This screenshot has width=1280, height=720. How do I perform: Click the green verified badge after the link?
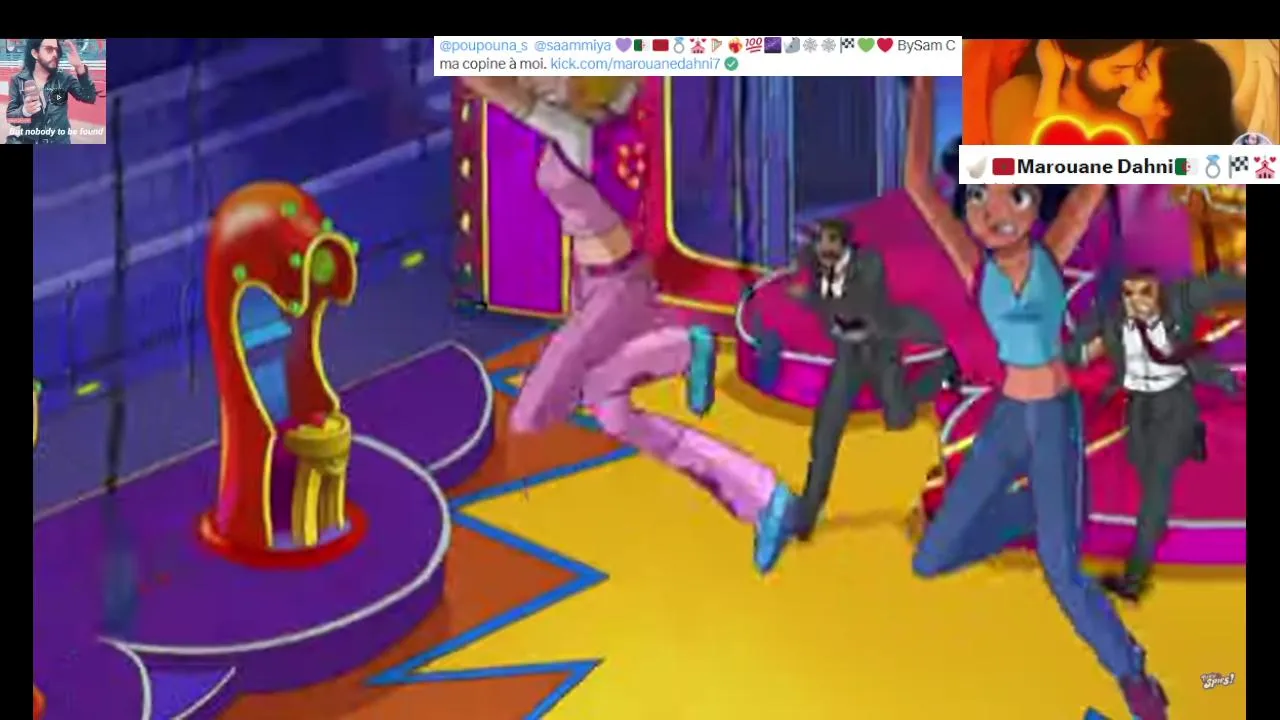731,64
